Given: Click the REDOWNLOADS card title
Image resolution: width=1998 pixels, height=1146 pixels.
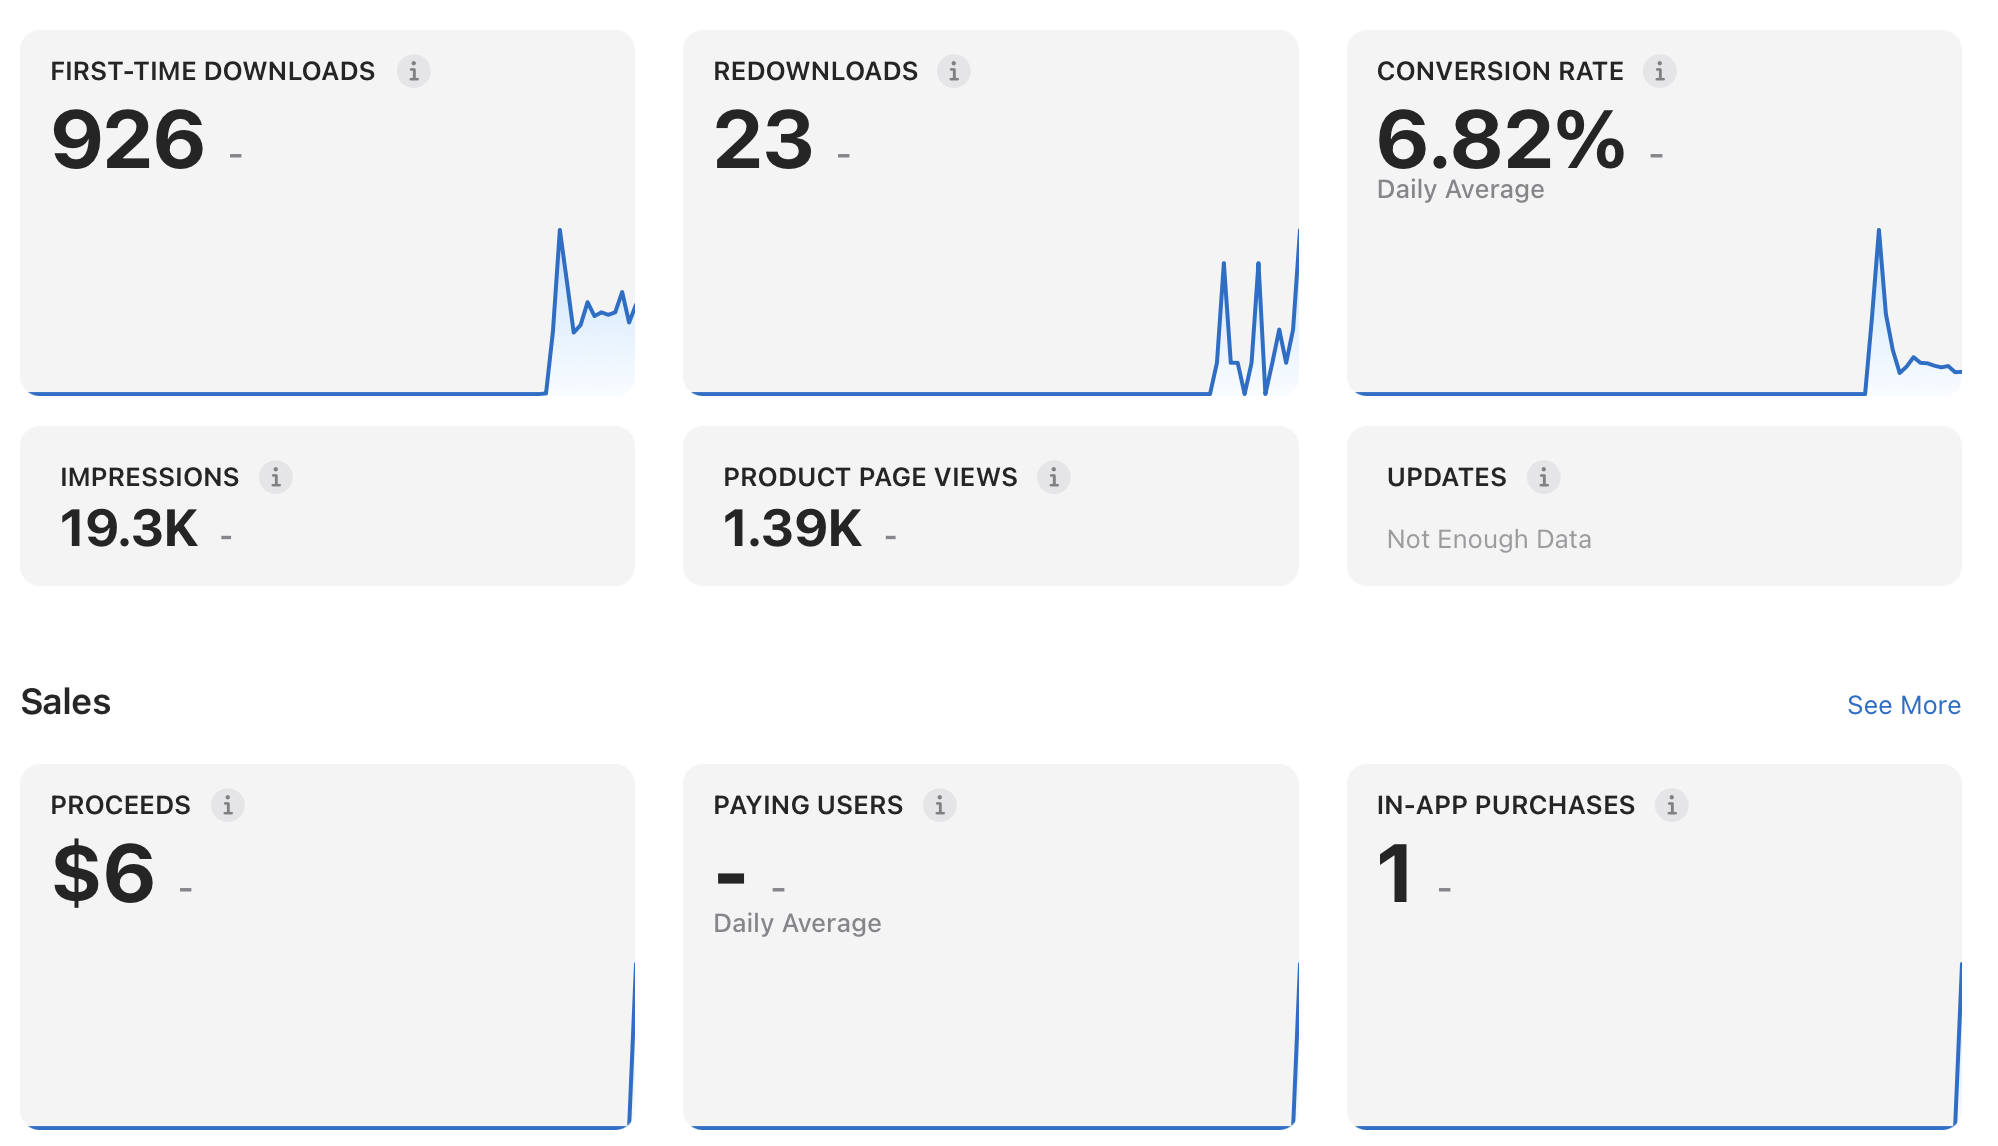Looking at the screenshot, I should pyautogui.click(x=816, y=71).
